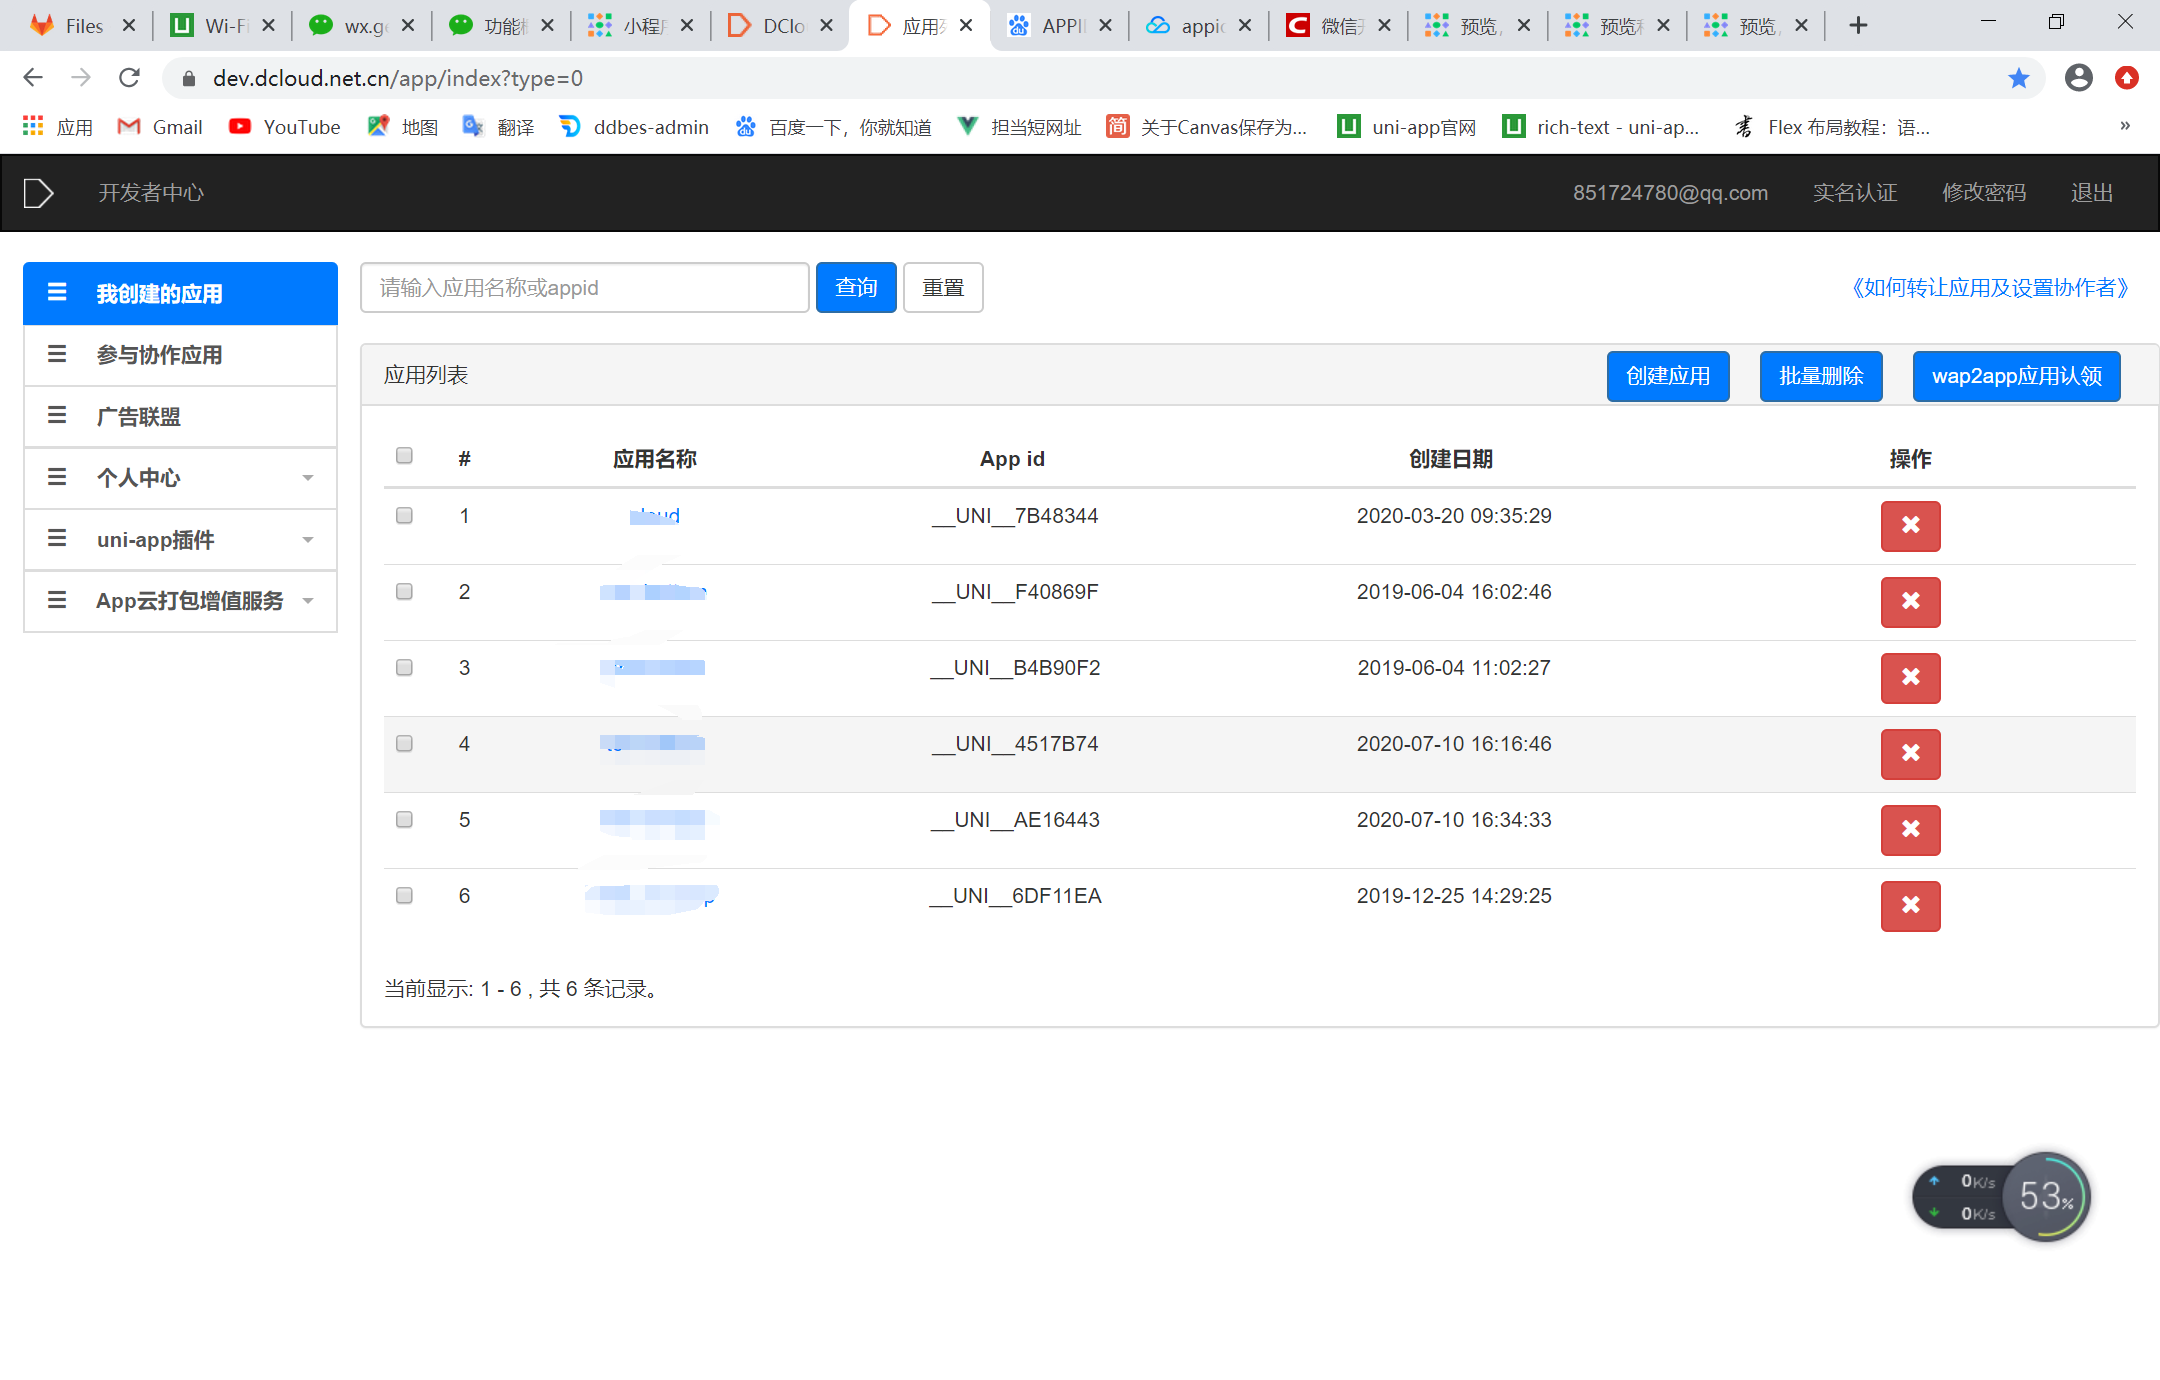Open the 如何转让应用及设置协作者 link
Image resolution: width=2160 pixels, height=1380 pixels.
[x=1990, y=288]
